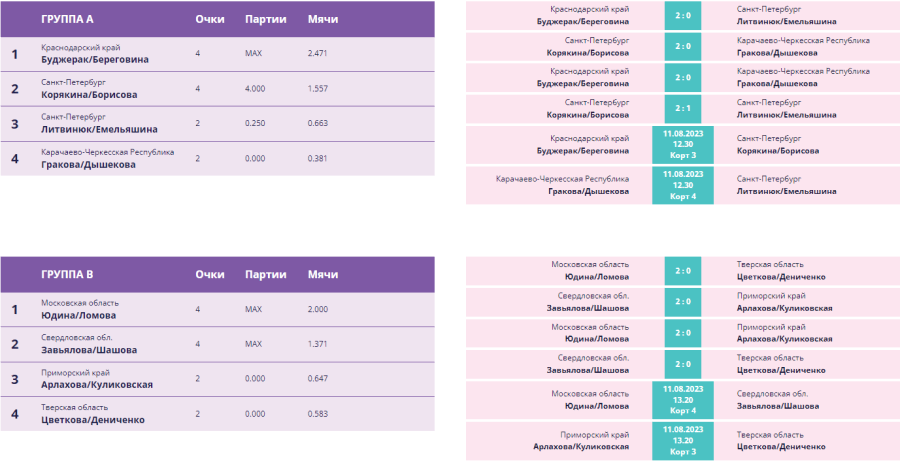
Task: Click the ГРУППА B table header
Action: tap(68, 274)
